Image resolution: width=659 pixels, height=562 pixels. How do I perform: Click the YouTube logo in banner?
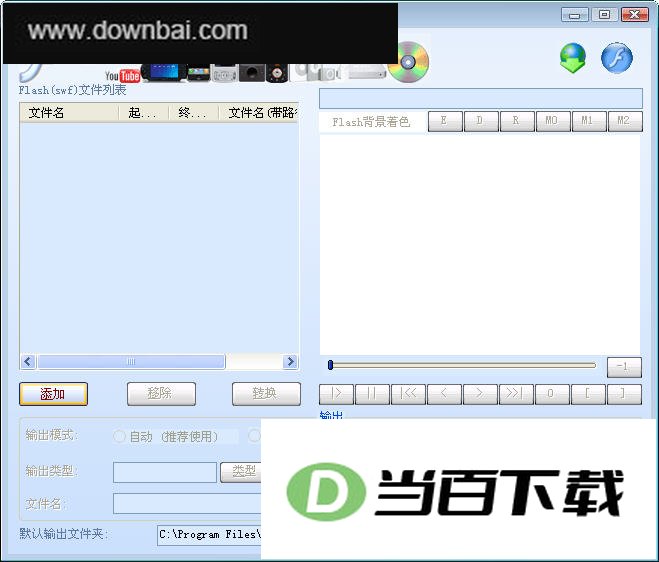coord(122,76)
